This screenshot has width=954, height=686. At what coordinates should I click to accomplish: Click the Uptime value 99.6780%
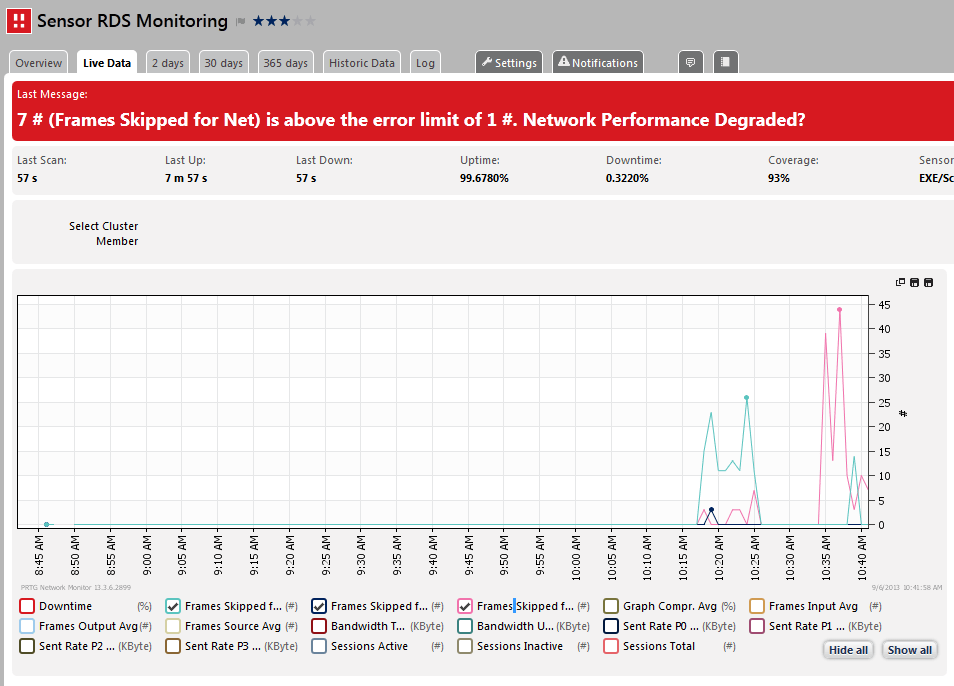[x=484, y=178]
